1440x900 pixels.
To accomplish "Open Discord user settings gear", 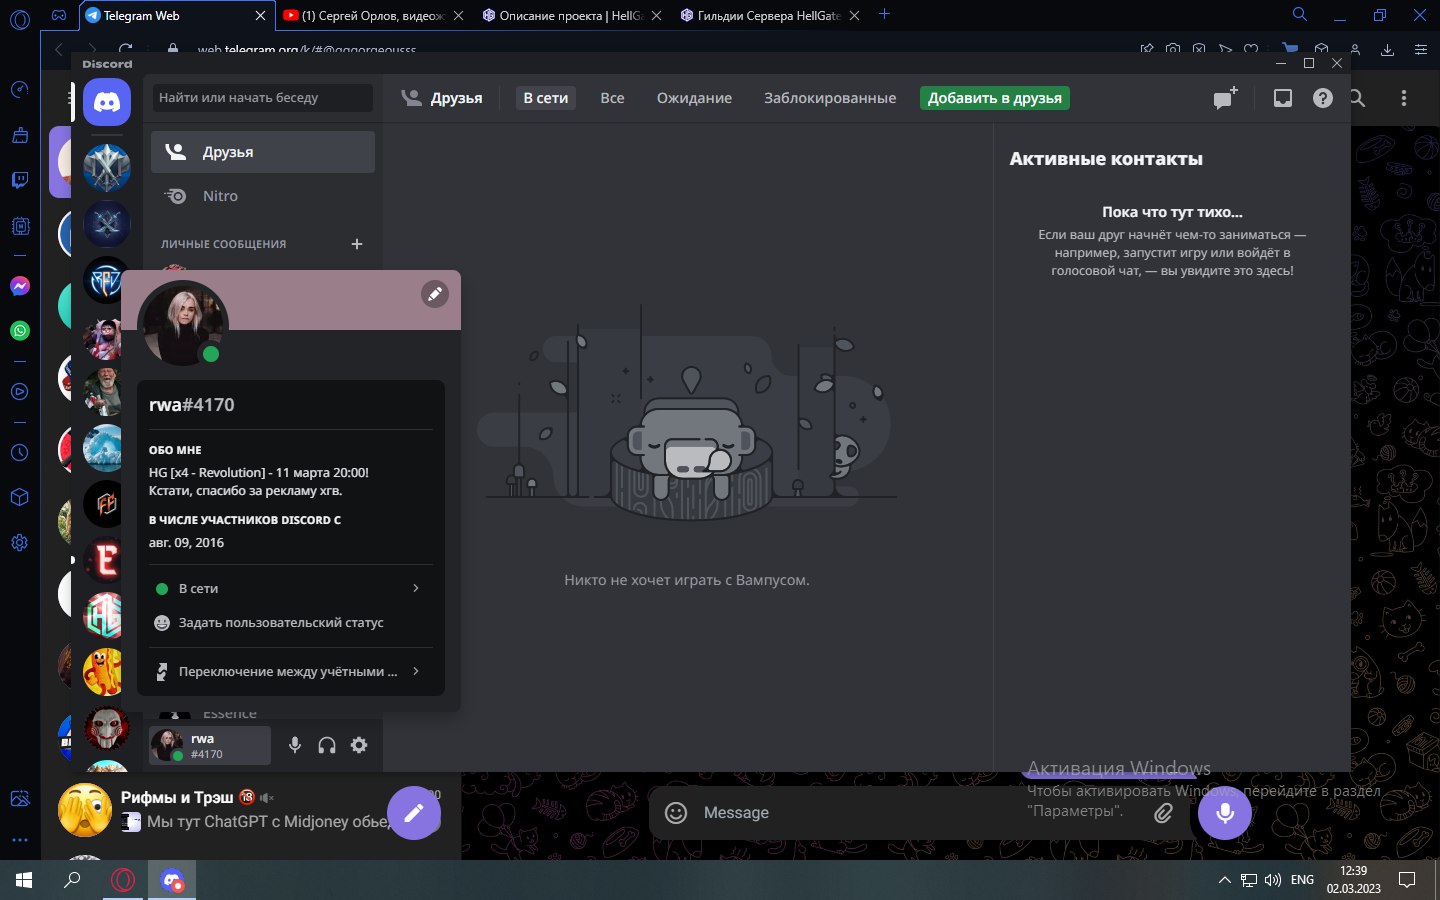I will (x=359, y=745).
